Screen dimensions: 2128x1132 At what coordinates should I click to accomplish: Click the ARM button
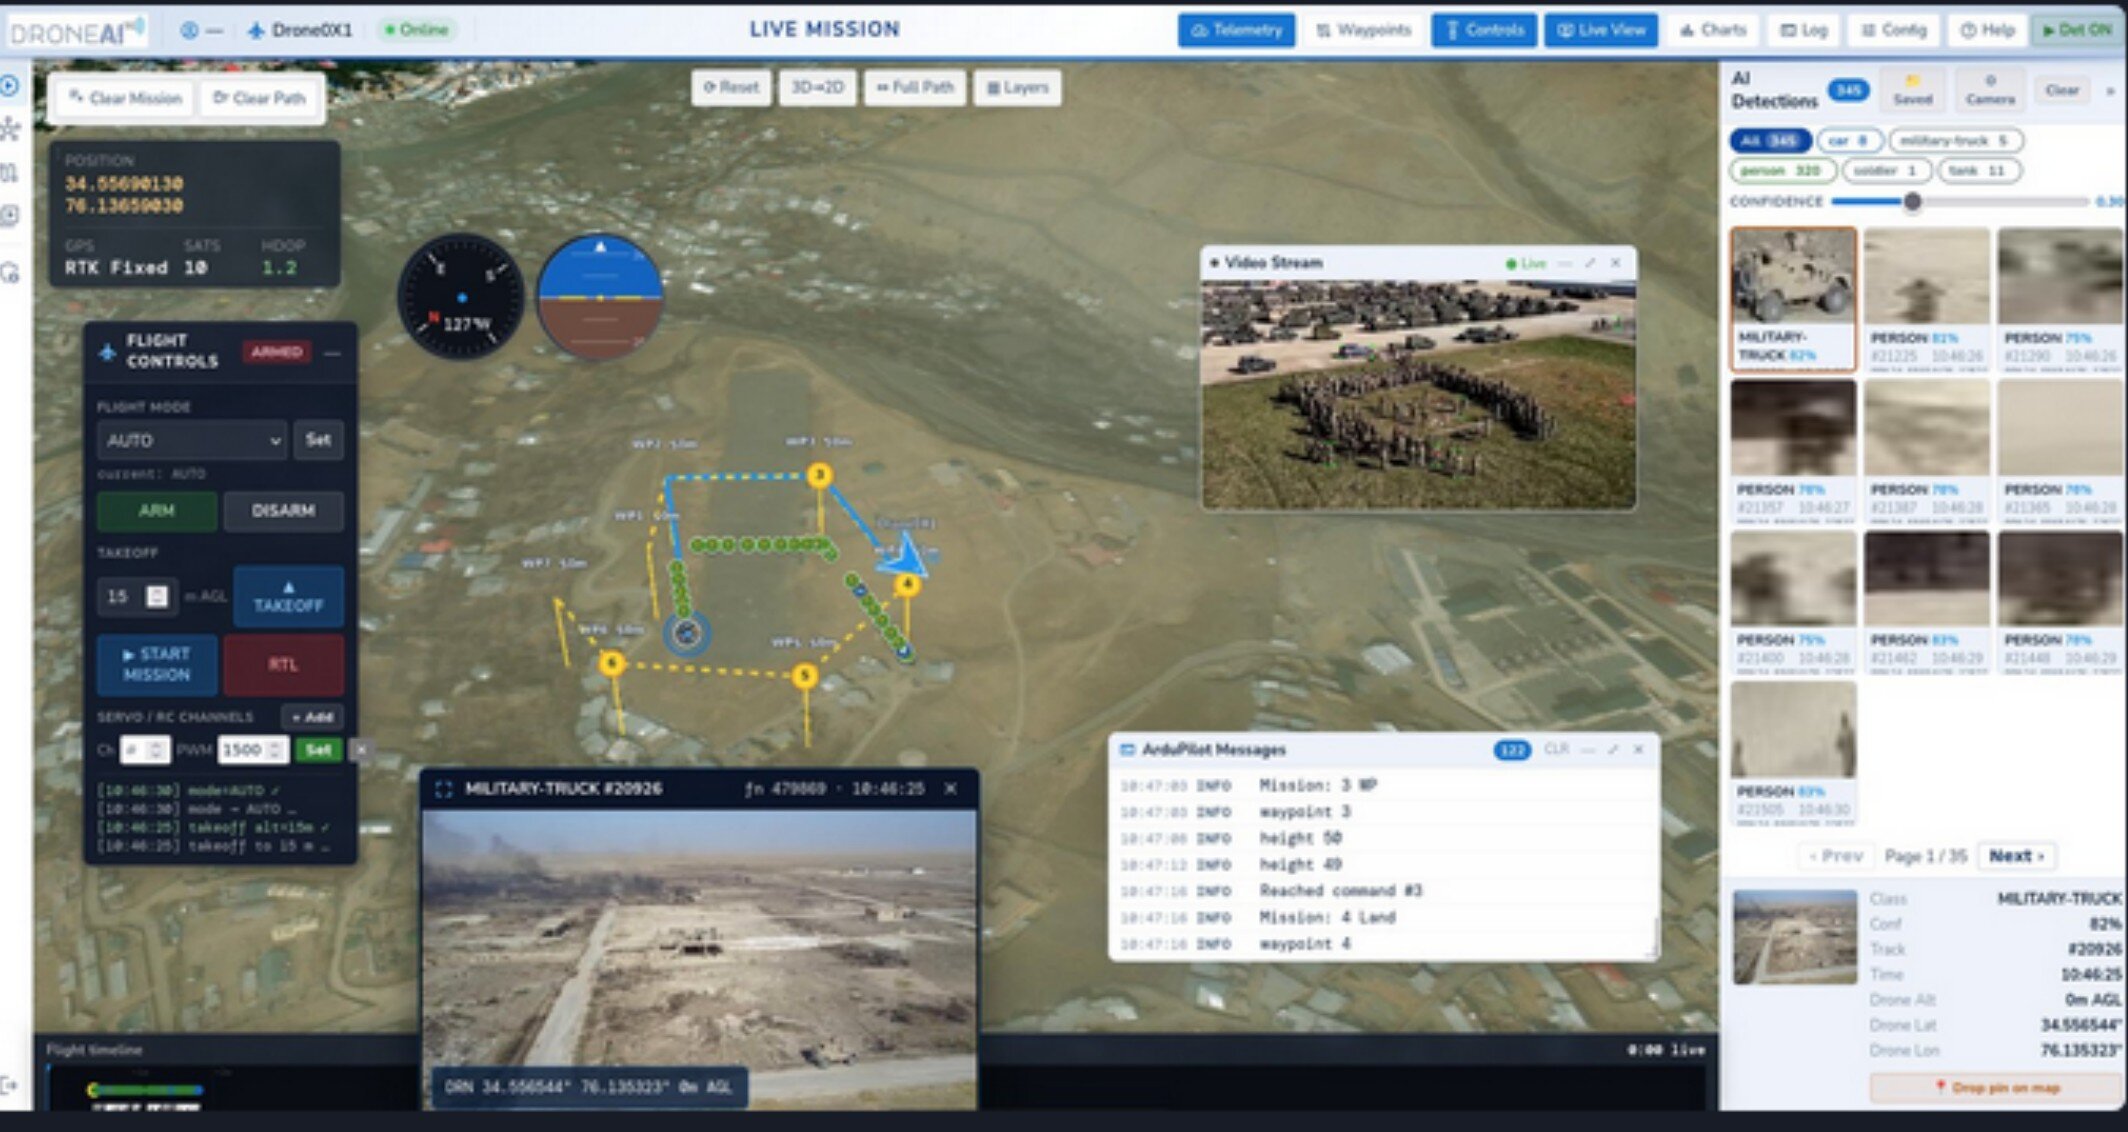[x=157, y=511]
